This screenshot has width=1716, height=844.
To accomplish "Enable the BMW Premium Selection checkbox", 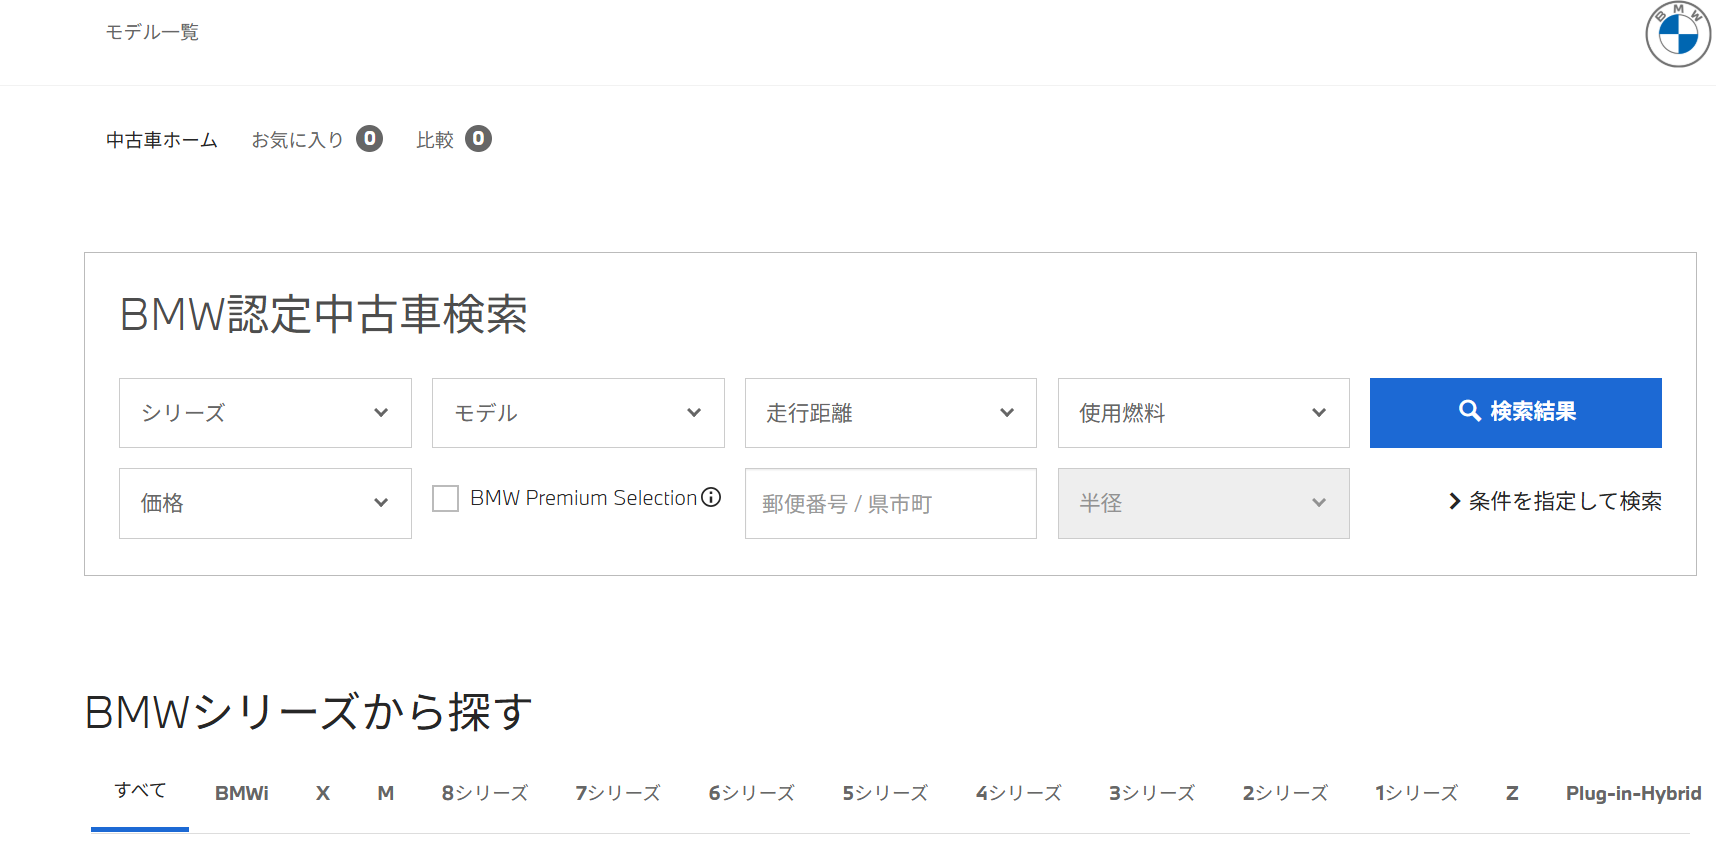I will tap(445, 498).
